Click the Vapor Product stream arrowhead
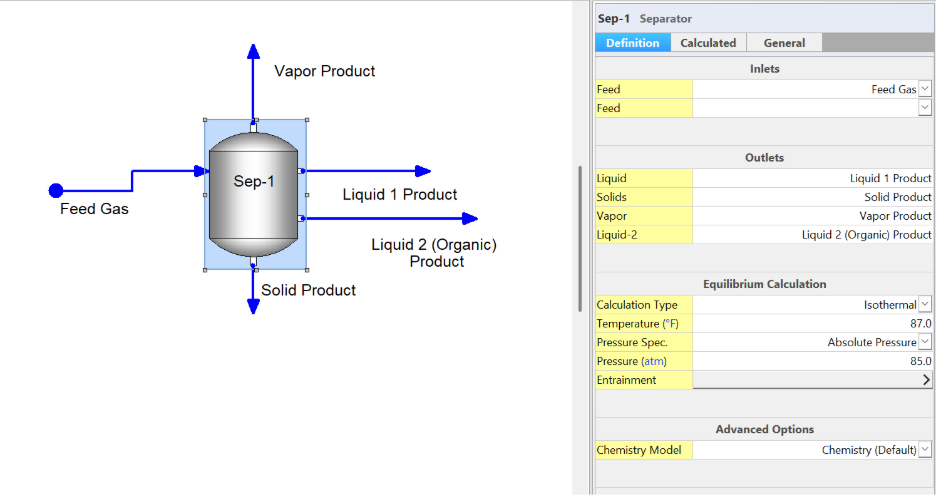The image size is (936, 495). coord(254,51)
